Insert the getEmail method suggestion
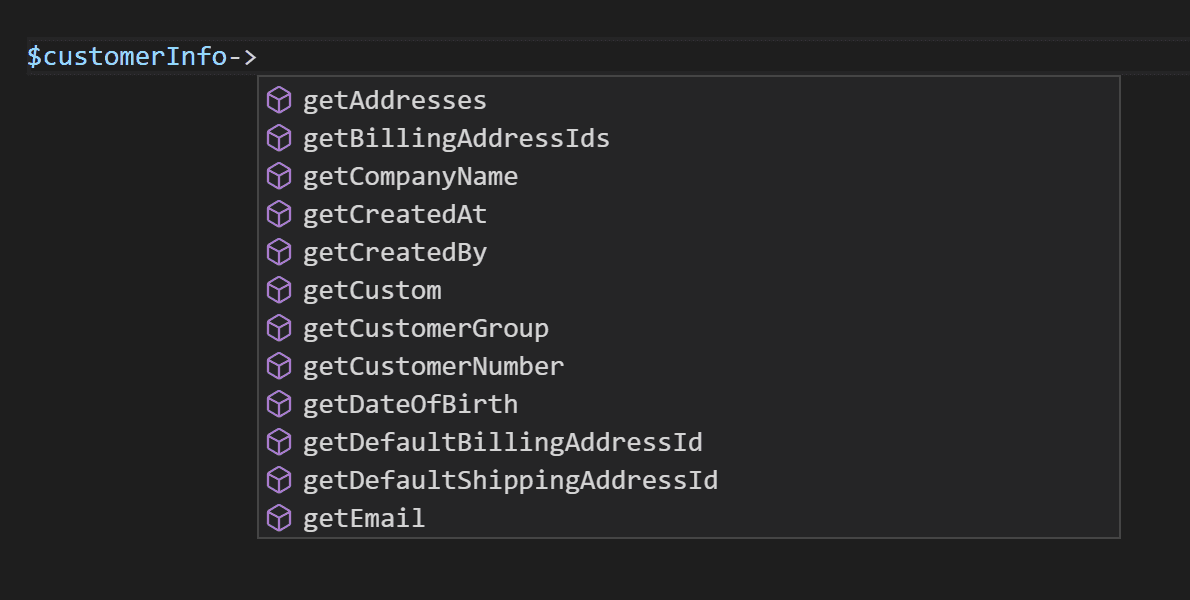The height and width of the screenshot is (600, 1190). click(364, 518)
